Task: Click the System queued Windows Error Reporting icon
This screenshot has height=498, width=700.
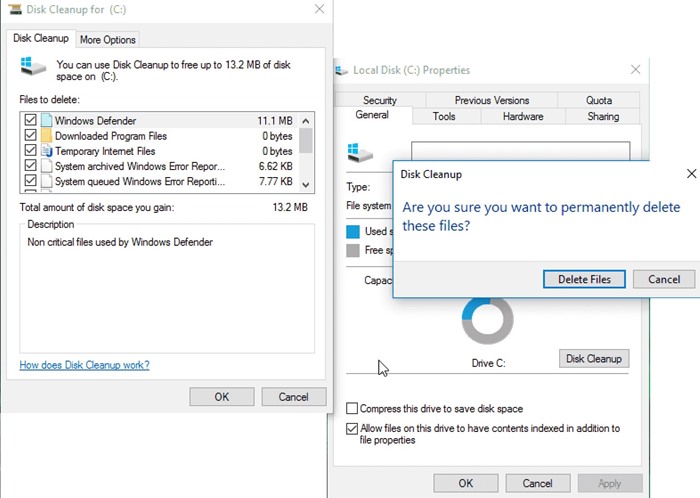Action: click(x=46, y=181)
